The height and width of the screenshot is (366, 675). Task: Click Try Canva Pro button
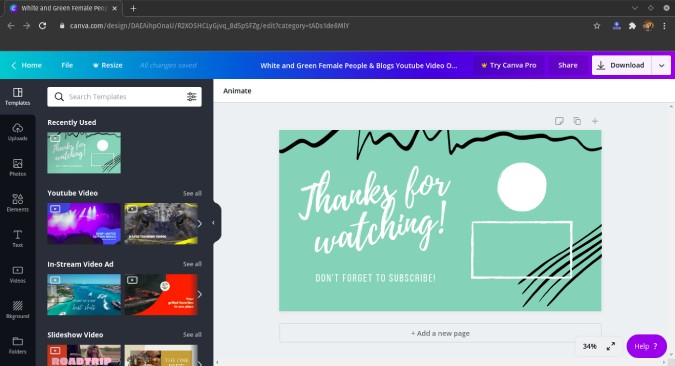click(508, 65)
